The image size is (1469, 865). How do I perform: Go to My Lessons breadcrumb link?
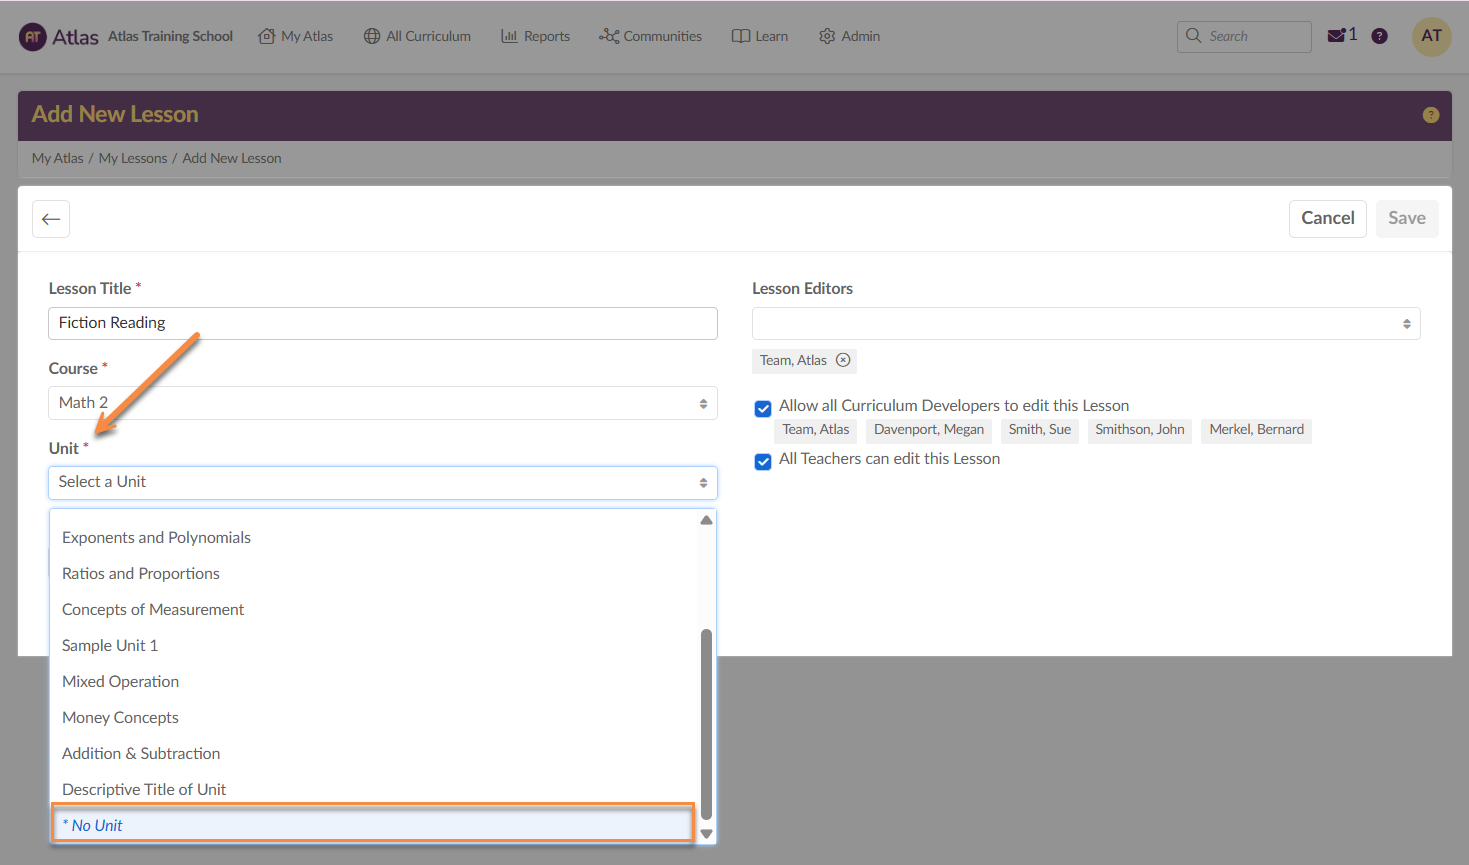click(133, 158)
